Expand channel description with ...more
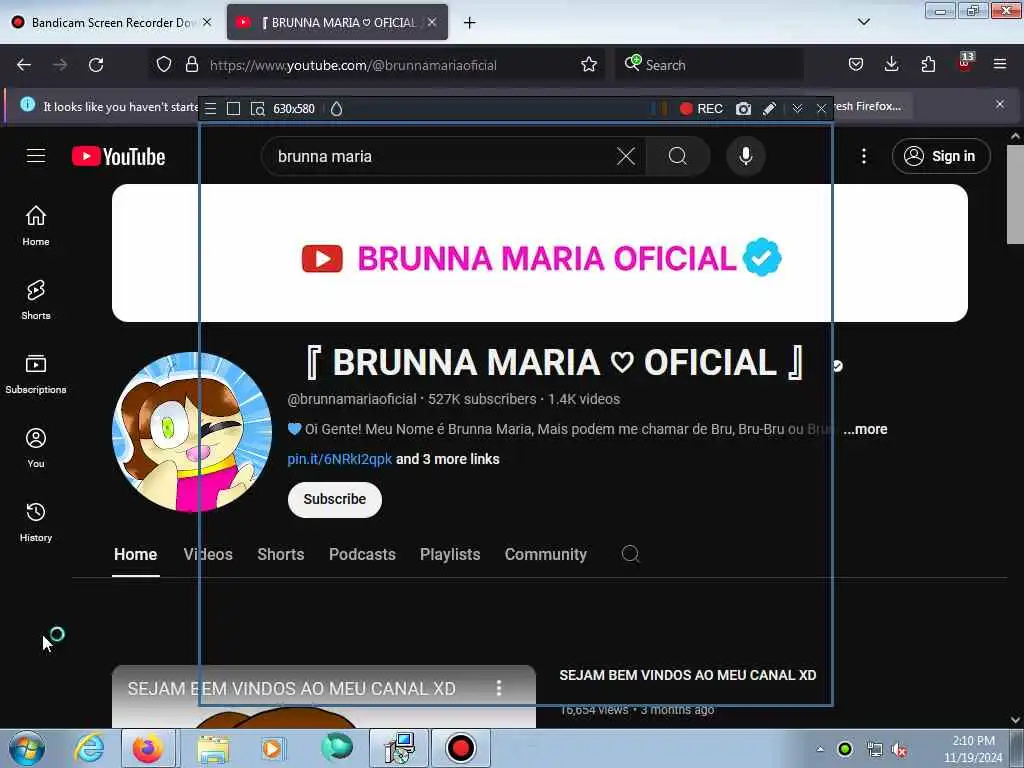1024x768 pixels. pyautogui.click(x=865, y=429)
